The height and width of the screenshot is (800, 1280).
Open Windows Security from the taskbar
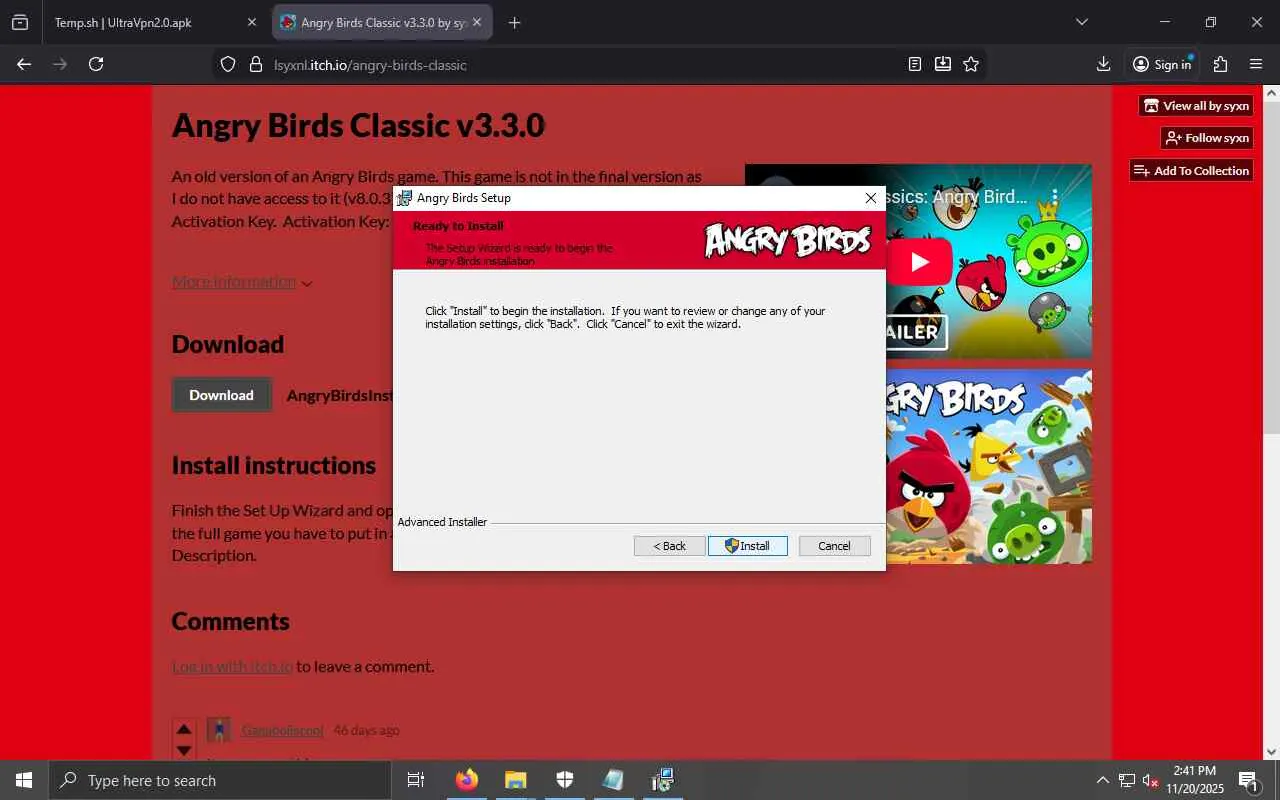564,780
